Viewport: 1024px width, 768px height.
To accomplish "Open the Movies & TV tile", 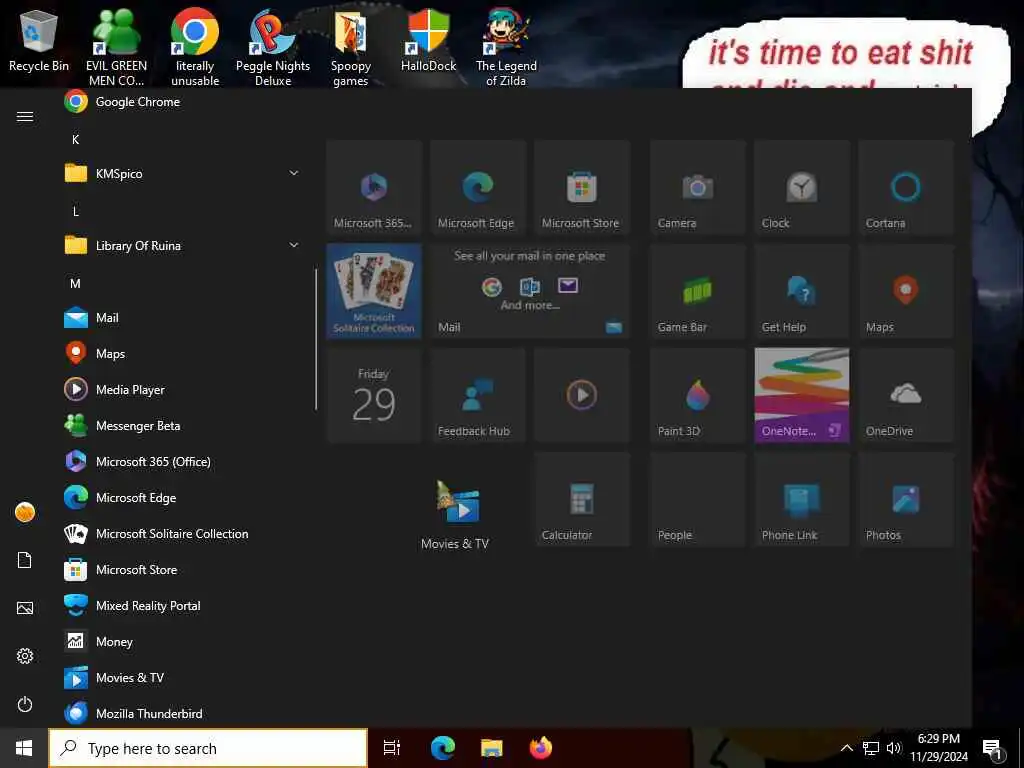I will [x=456, y=514].
